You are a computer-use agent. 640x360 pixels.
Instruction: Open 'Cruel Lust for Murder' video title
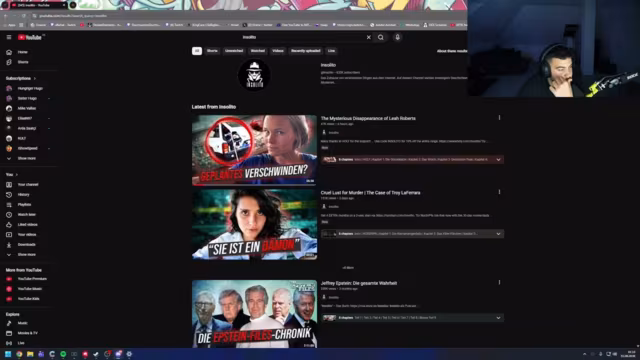click(370, 193)
